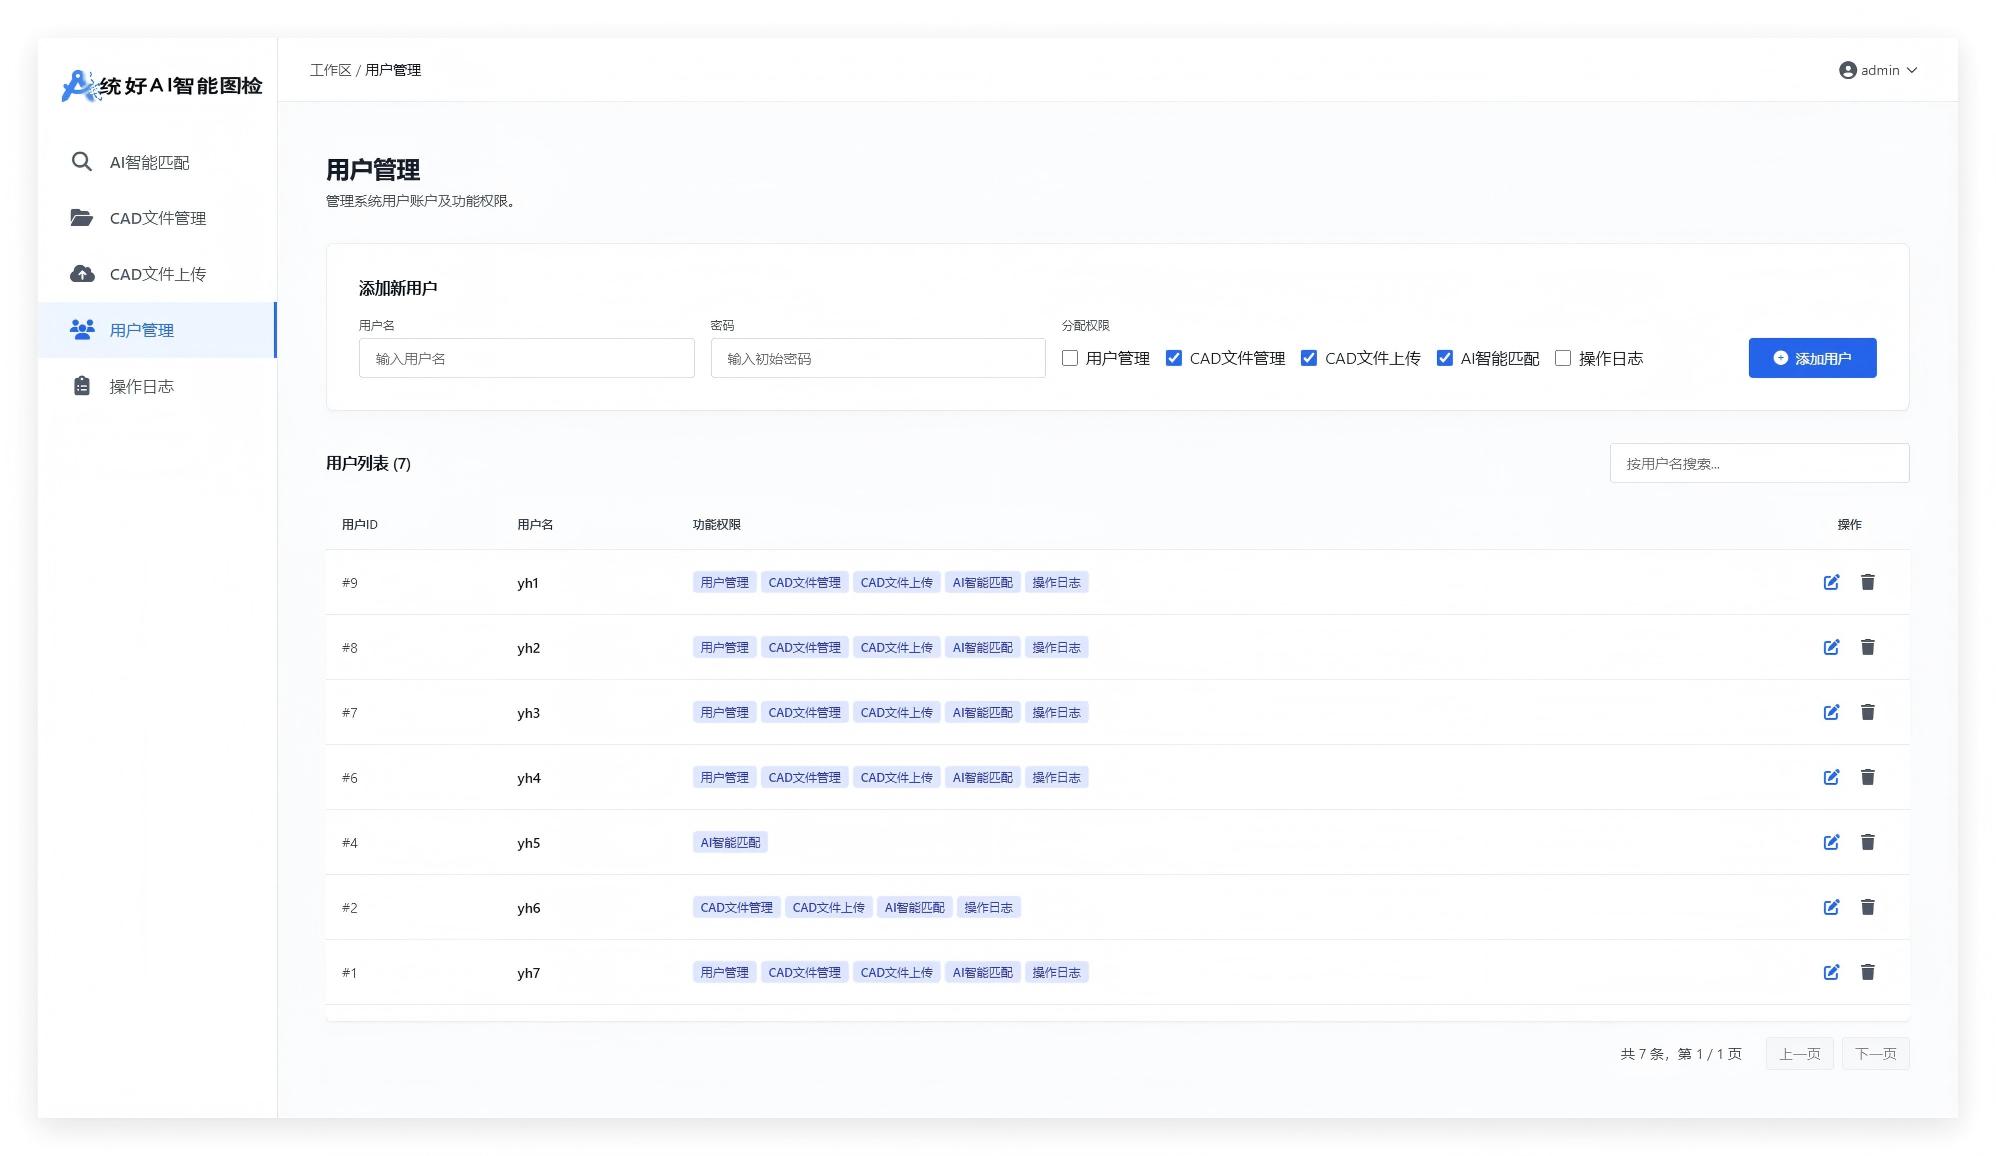Image resolution: width=1996 pixels, height=1156 pixels.
Task: Click the trash icon in the yh2 row
Action: point(1867,647)
